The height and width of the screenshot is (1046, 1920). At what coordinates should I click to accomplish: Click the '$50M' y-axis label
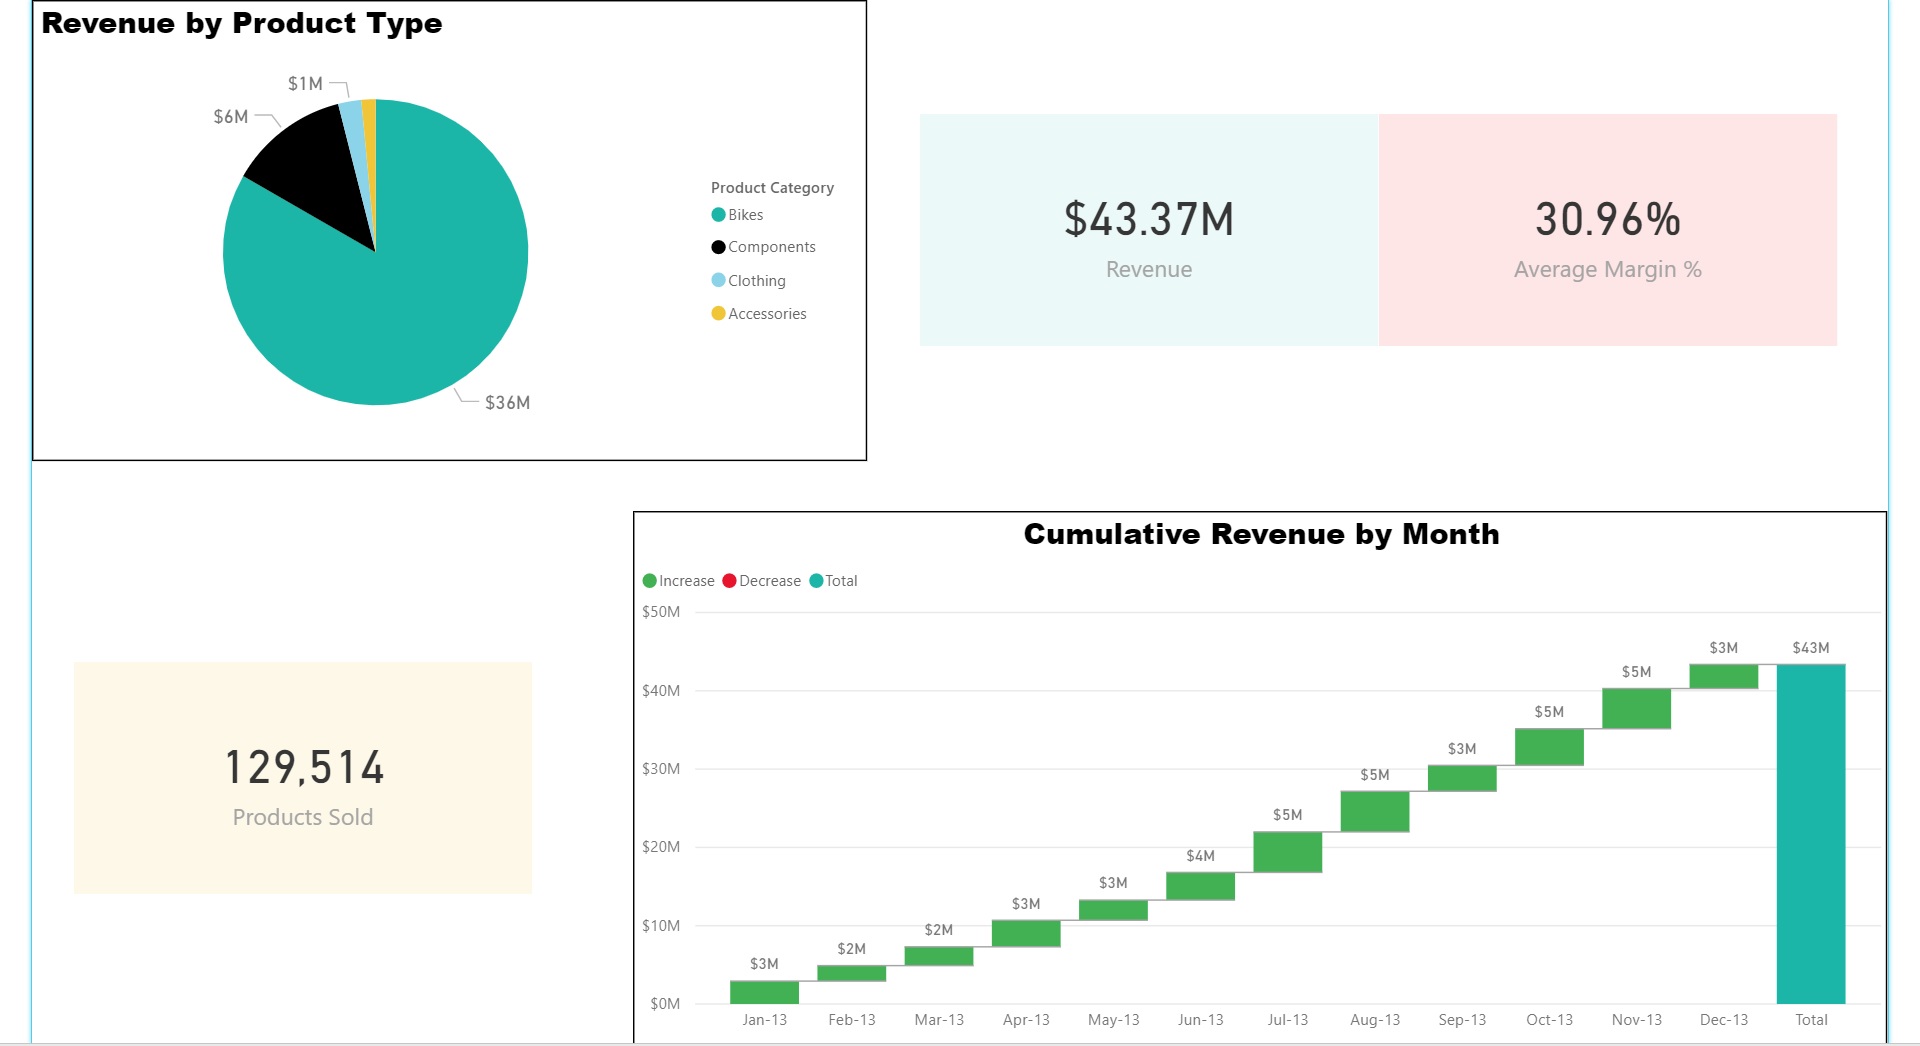[x=661, y=612]
